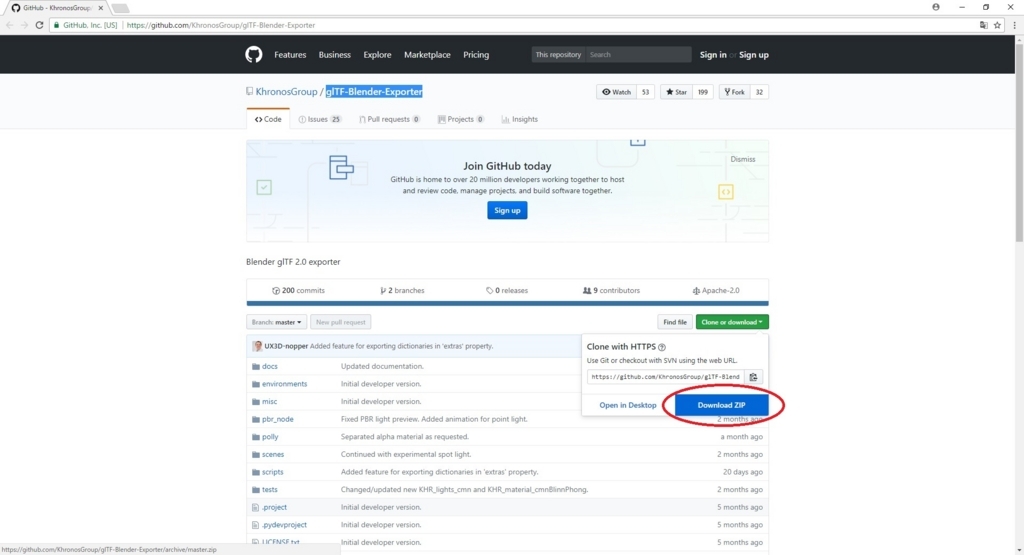This screenshot has width=1024, height=555.
Task: Click the Watch button
Action: click(616, 92)
